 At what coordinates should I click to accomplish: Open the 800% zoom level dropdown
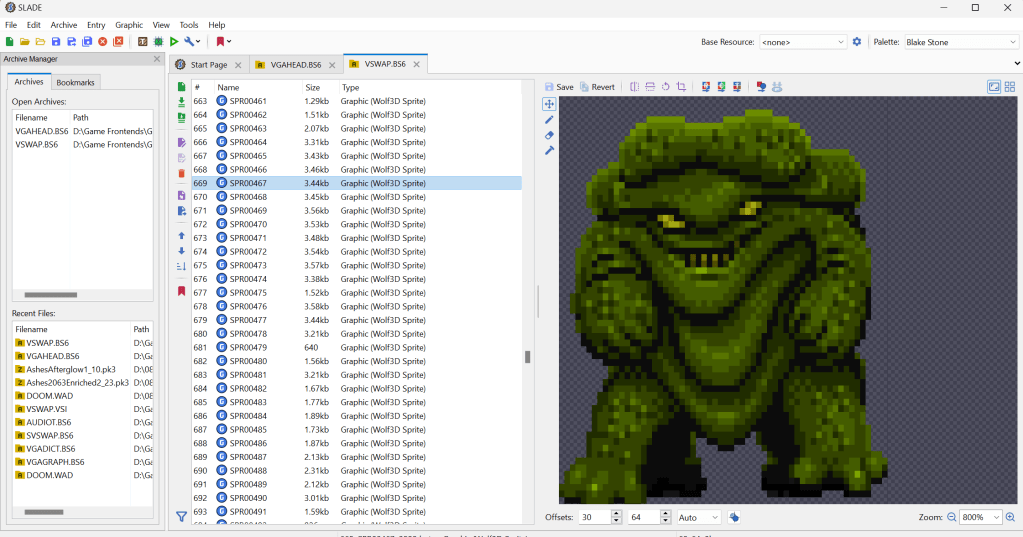tap(980, 517)
